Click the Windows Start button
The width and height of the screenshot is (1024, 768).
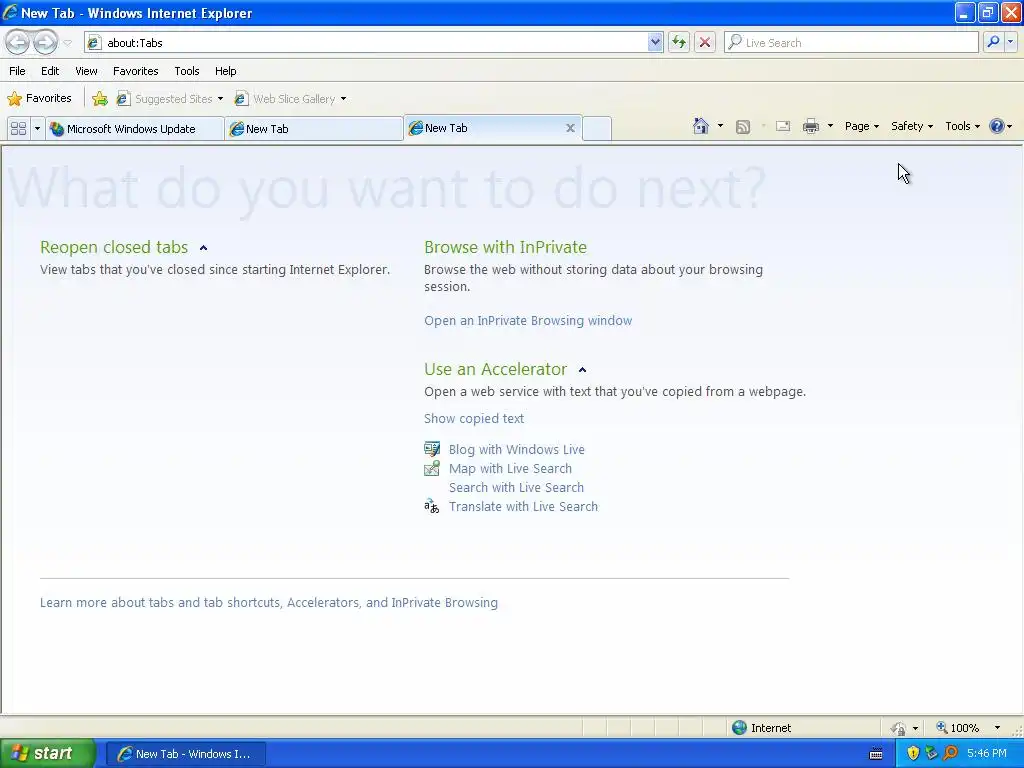48,754
